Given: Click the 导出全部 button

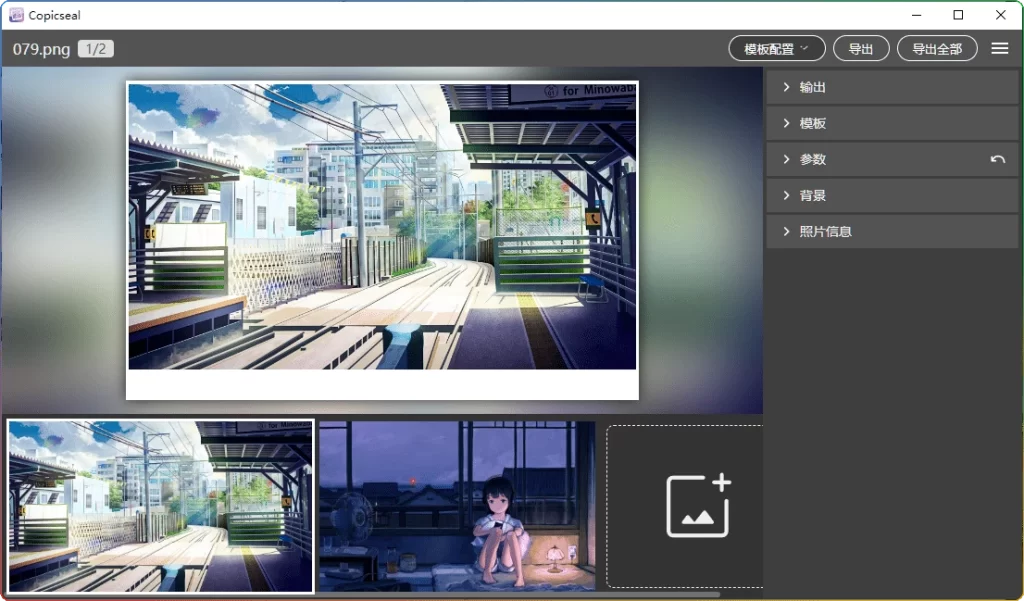Looking at the screenshot, I should point(936,48).
